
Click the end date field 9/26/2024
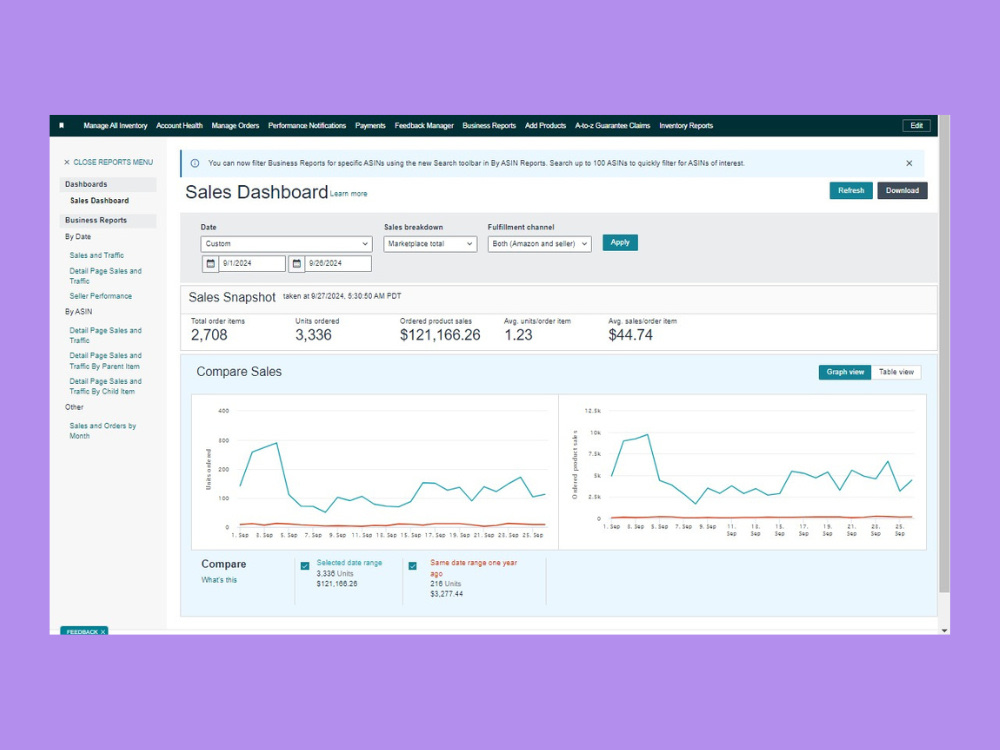coord(338,263)
